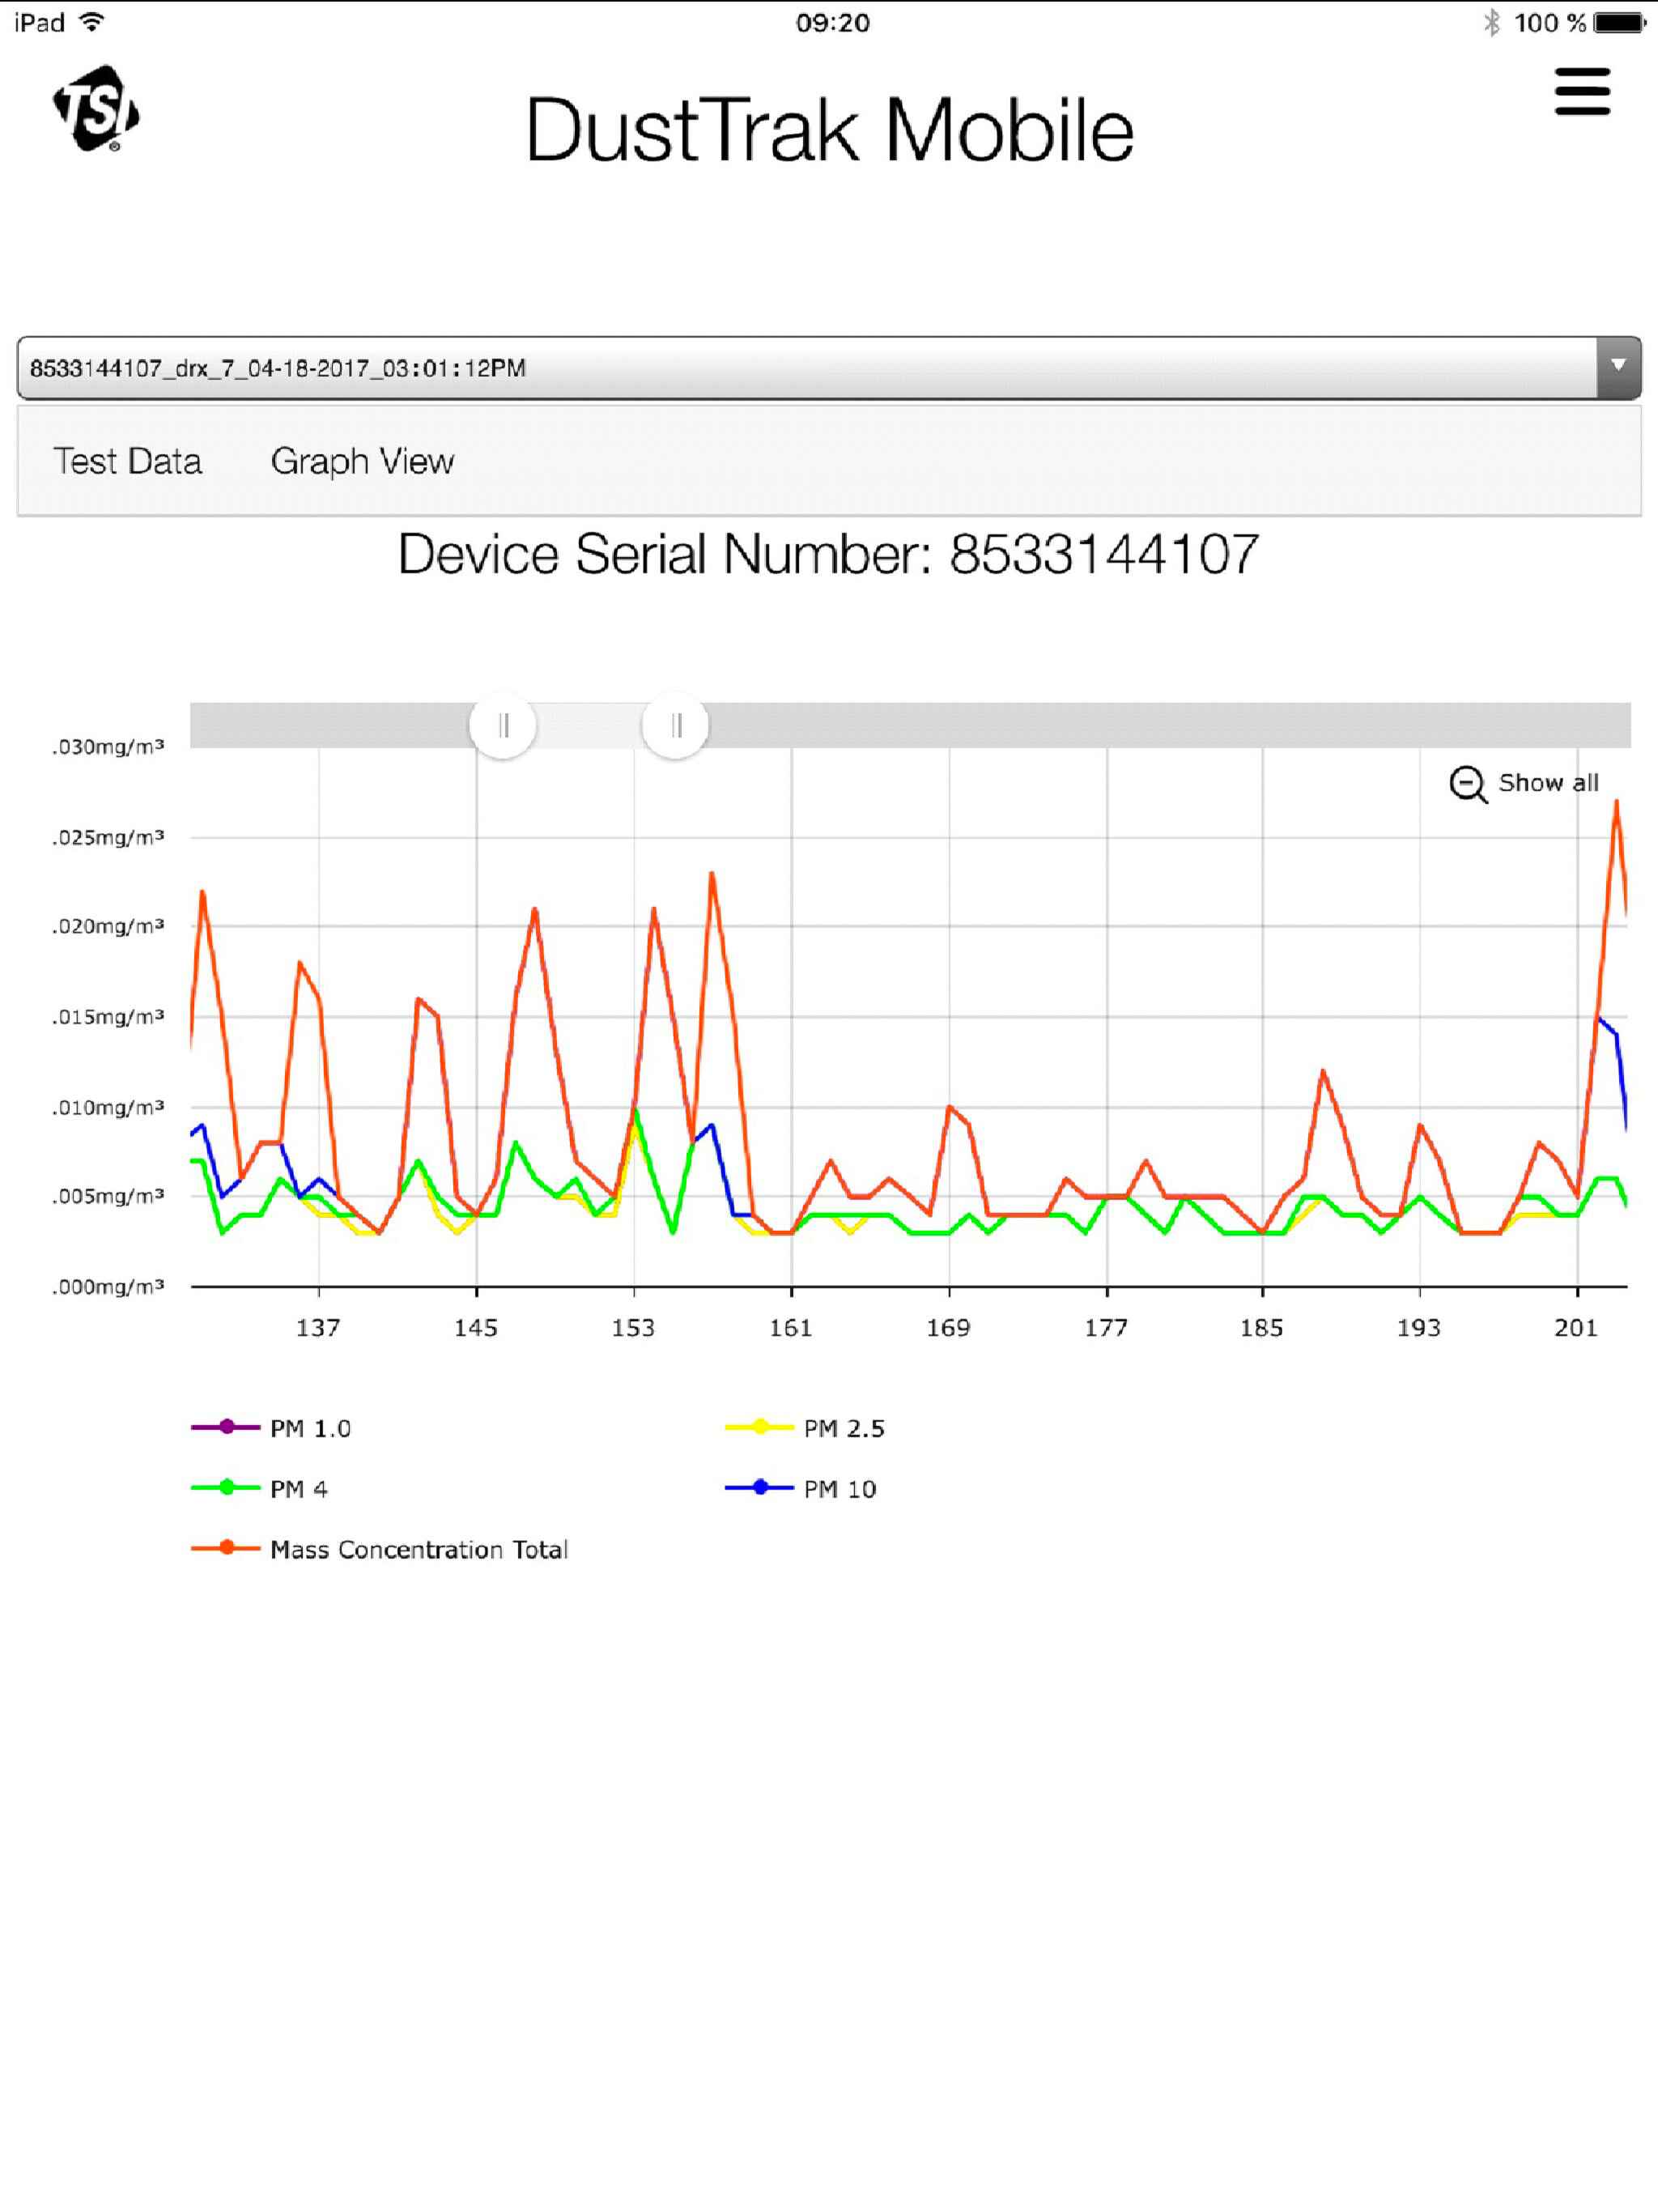Screen dimensions: 1658x2212
Task: Toggle the PM 4 series legend
Action: [259, 1488]
